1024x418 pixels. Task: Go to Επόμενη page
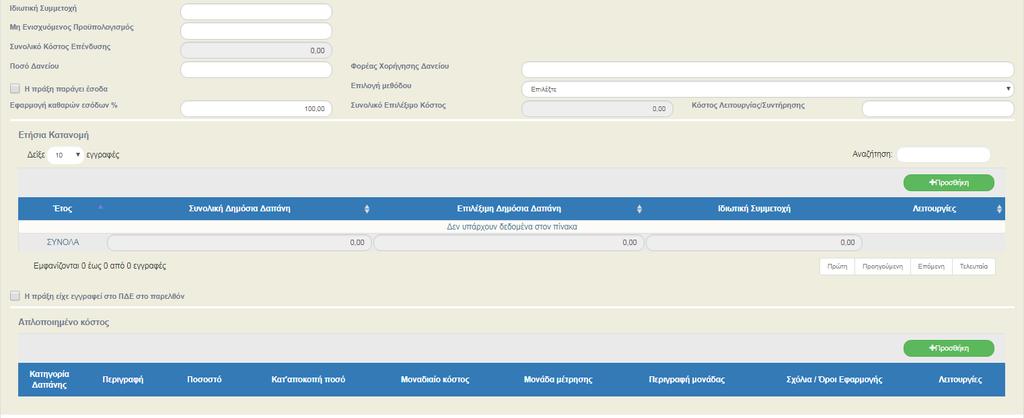tap(931, 266)
